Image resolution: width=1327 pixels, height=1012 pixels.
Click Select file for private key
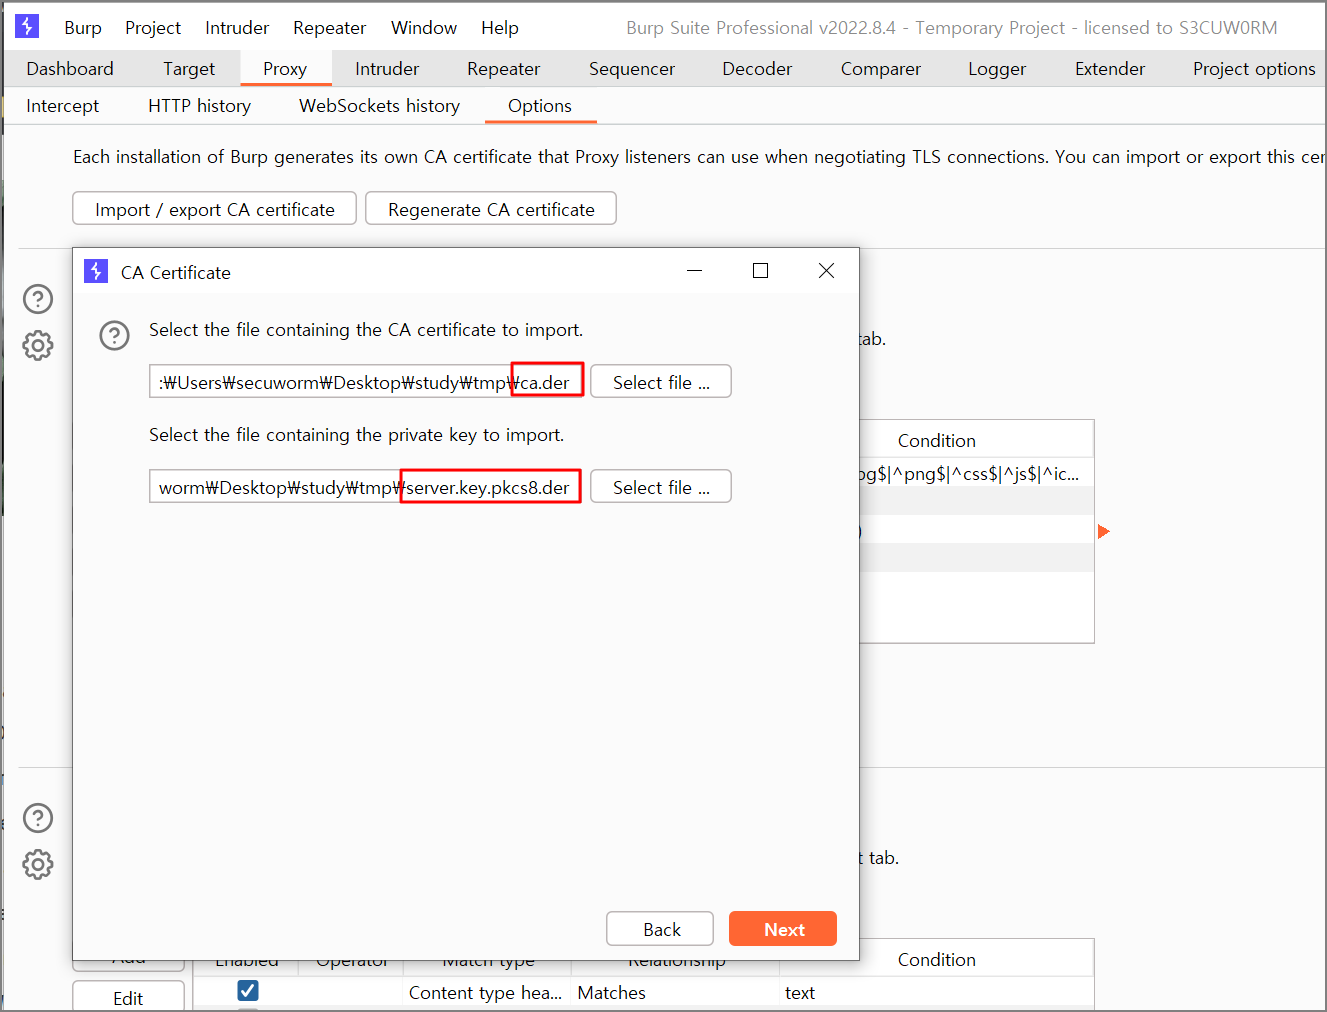click(661, 487)
